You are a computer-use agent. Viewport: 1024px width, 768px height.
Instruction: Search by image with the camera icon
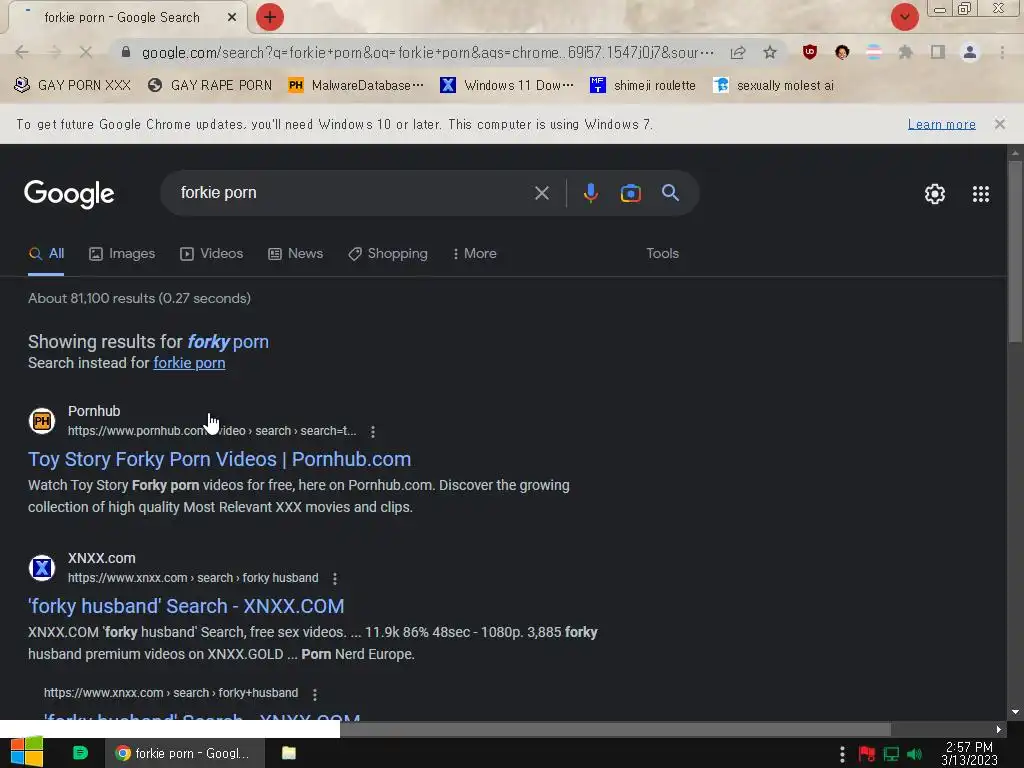click(x=630, y=193)
